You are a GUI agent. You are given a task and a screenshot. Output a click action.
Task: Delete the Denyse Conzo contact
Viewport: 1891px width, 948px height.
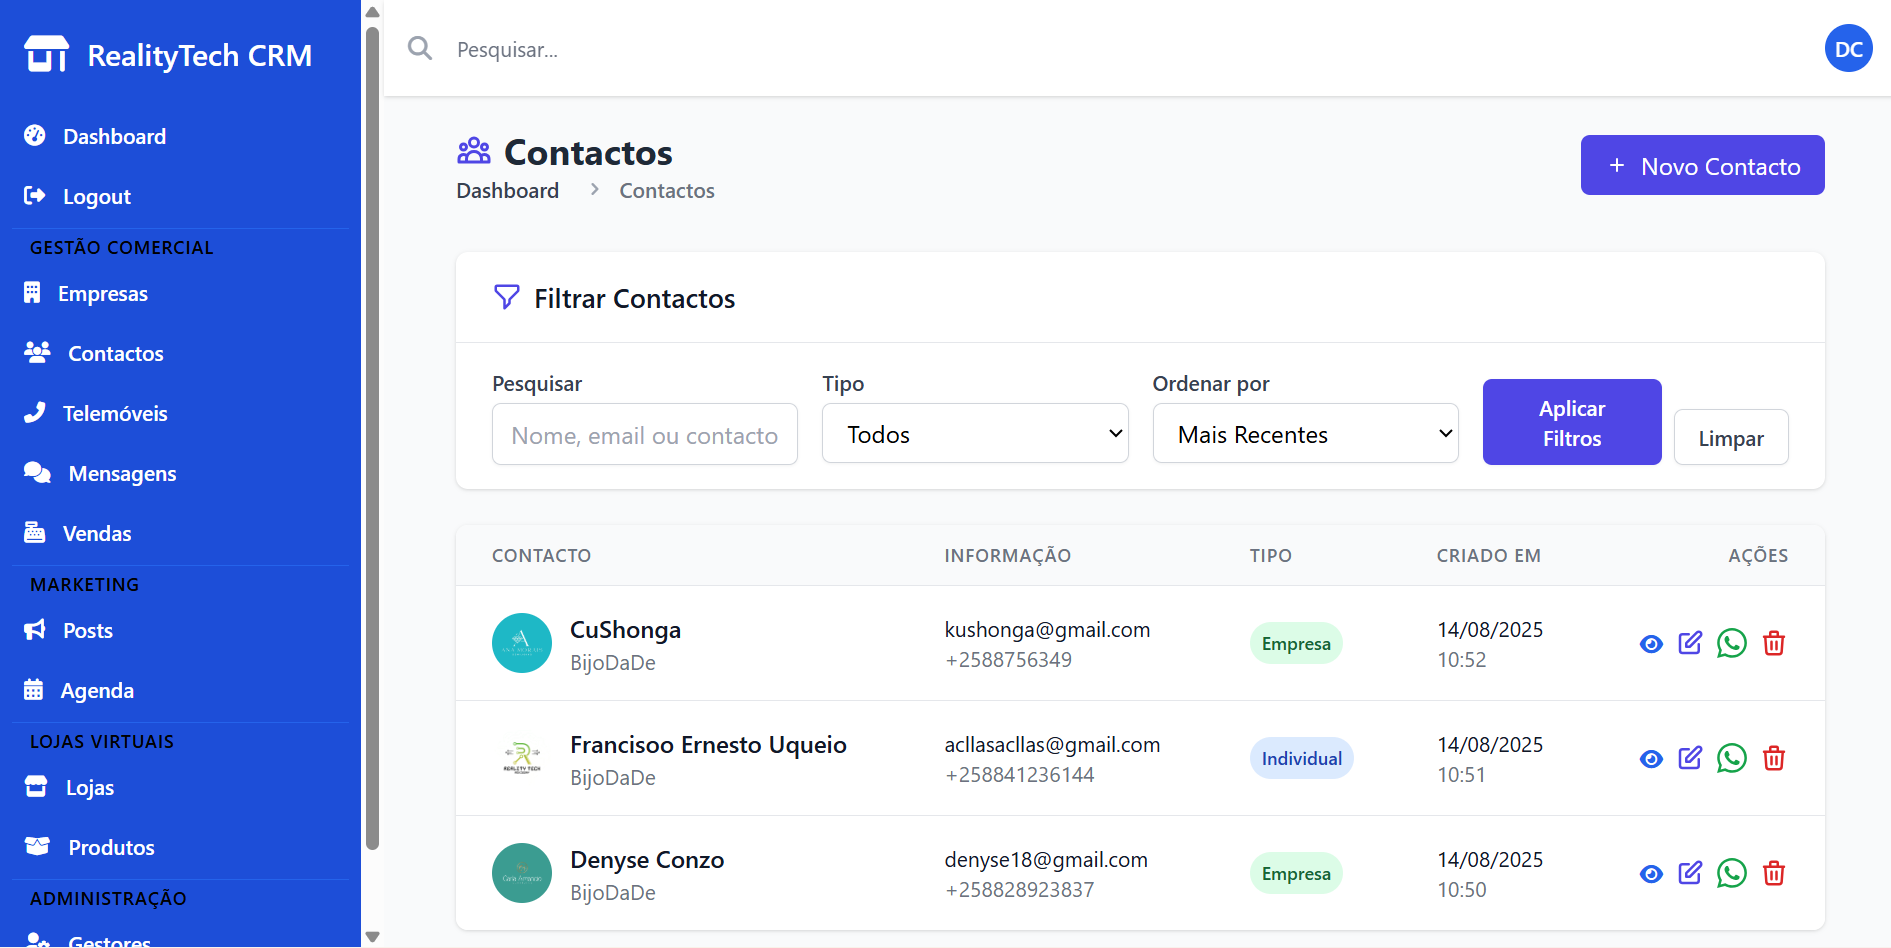(x=1774, y=873)
